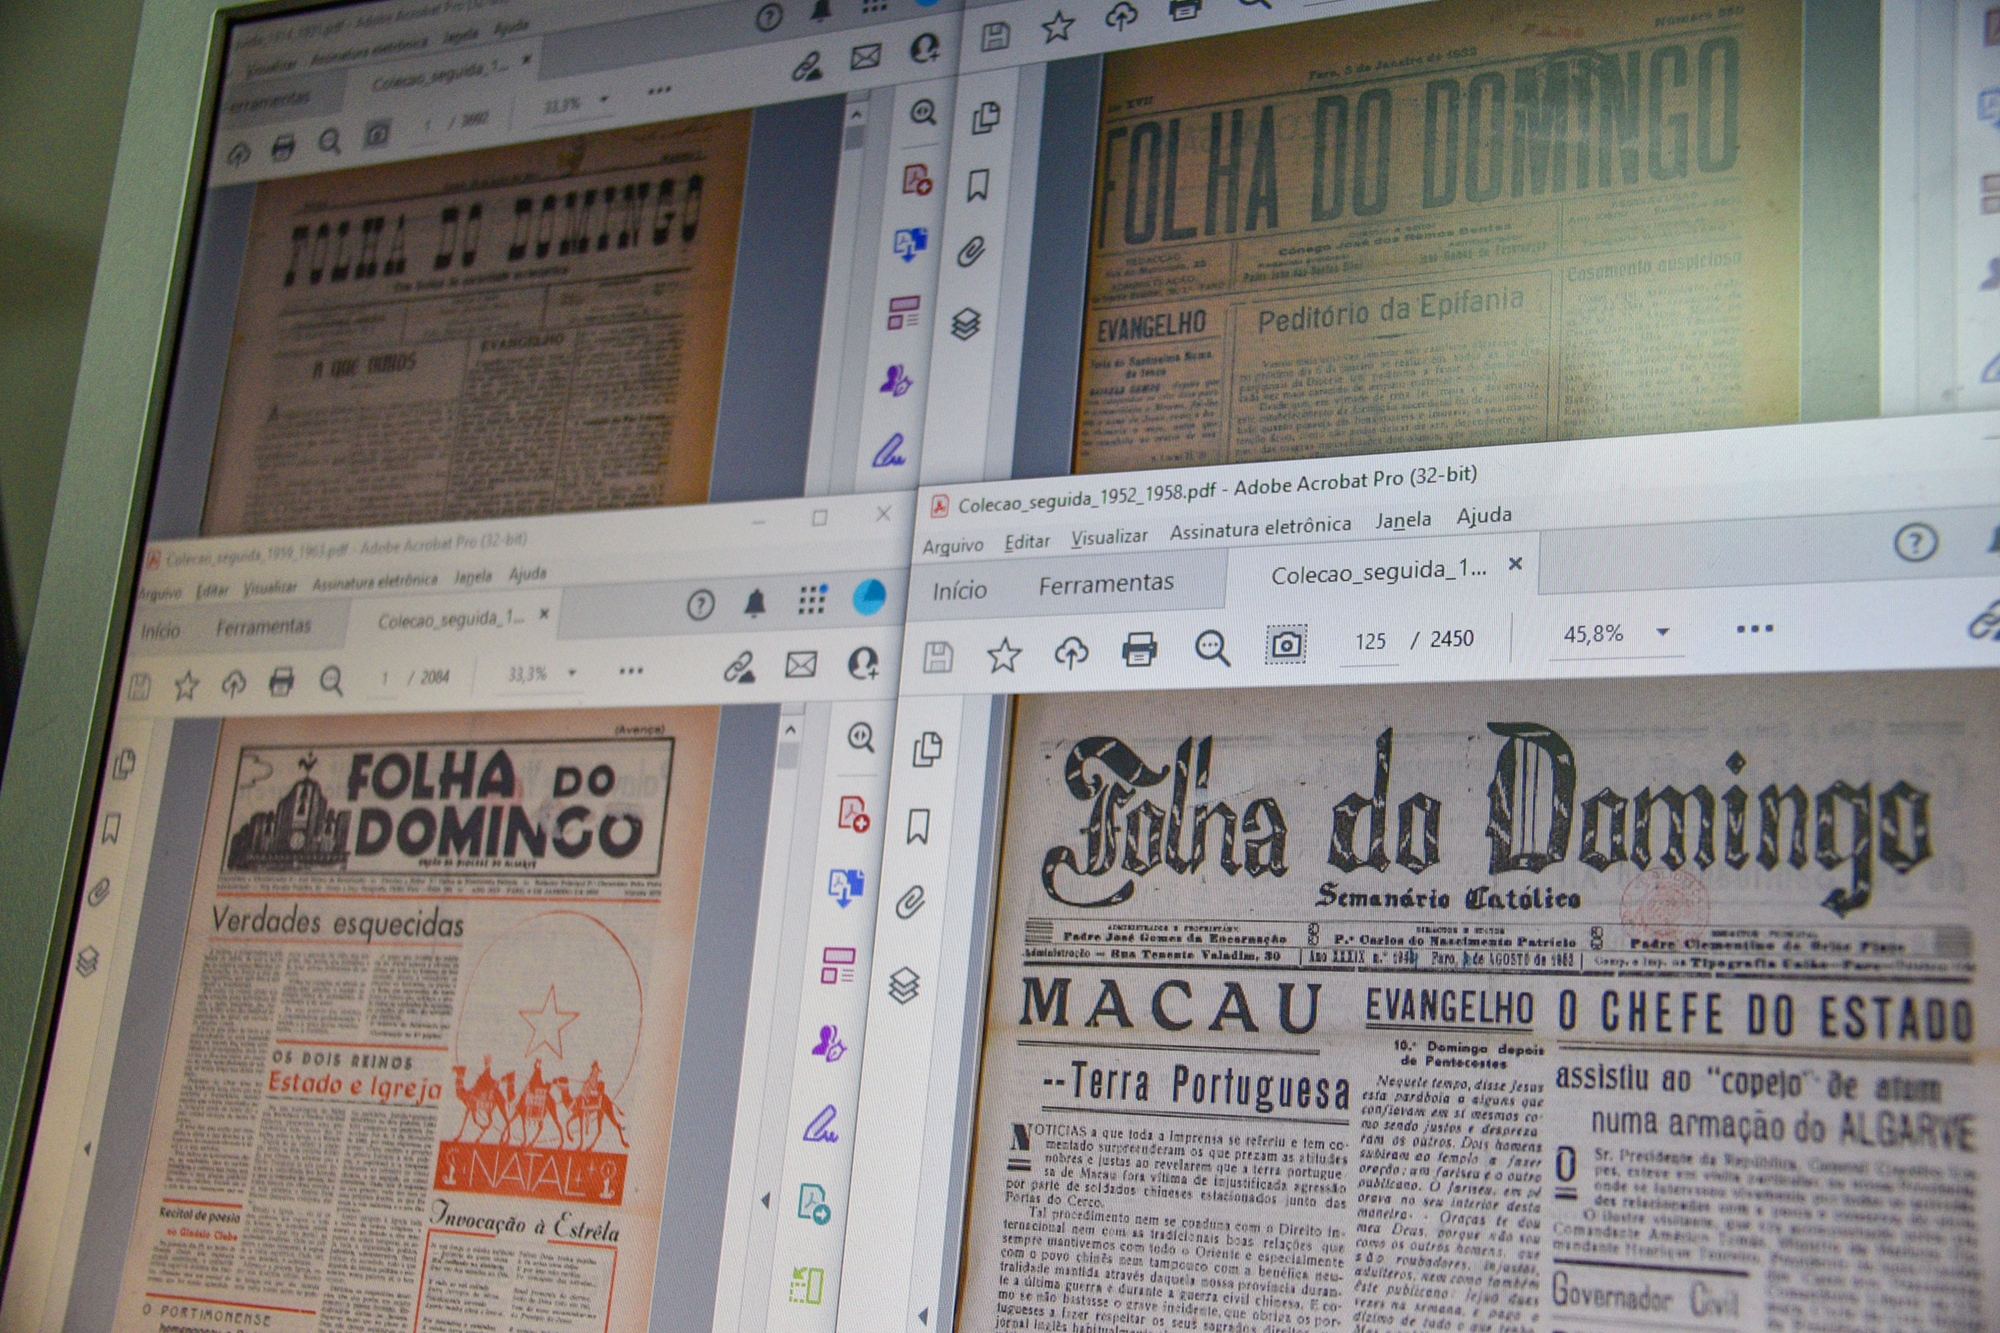Open layers panel in 1952_1958 window

coord(903,985)
